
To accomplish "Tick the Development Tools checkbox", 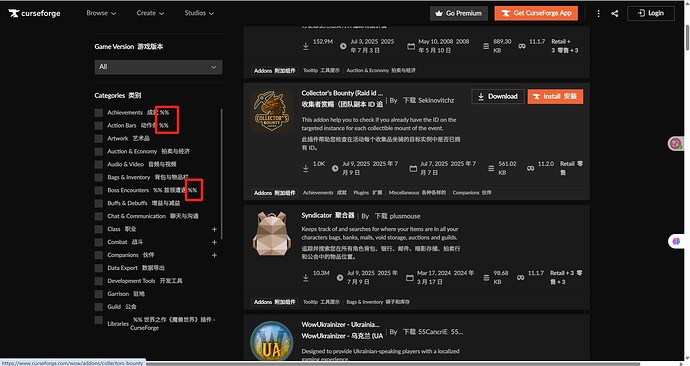I will (99, 281).
